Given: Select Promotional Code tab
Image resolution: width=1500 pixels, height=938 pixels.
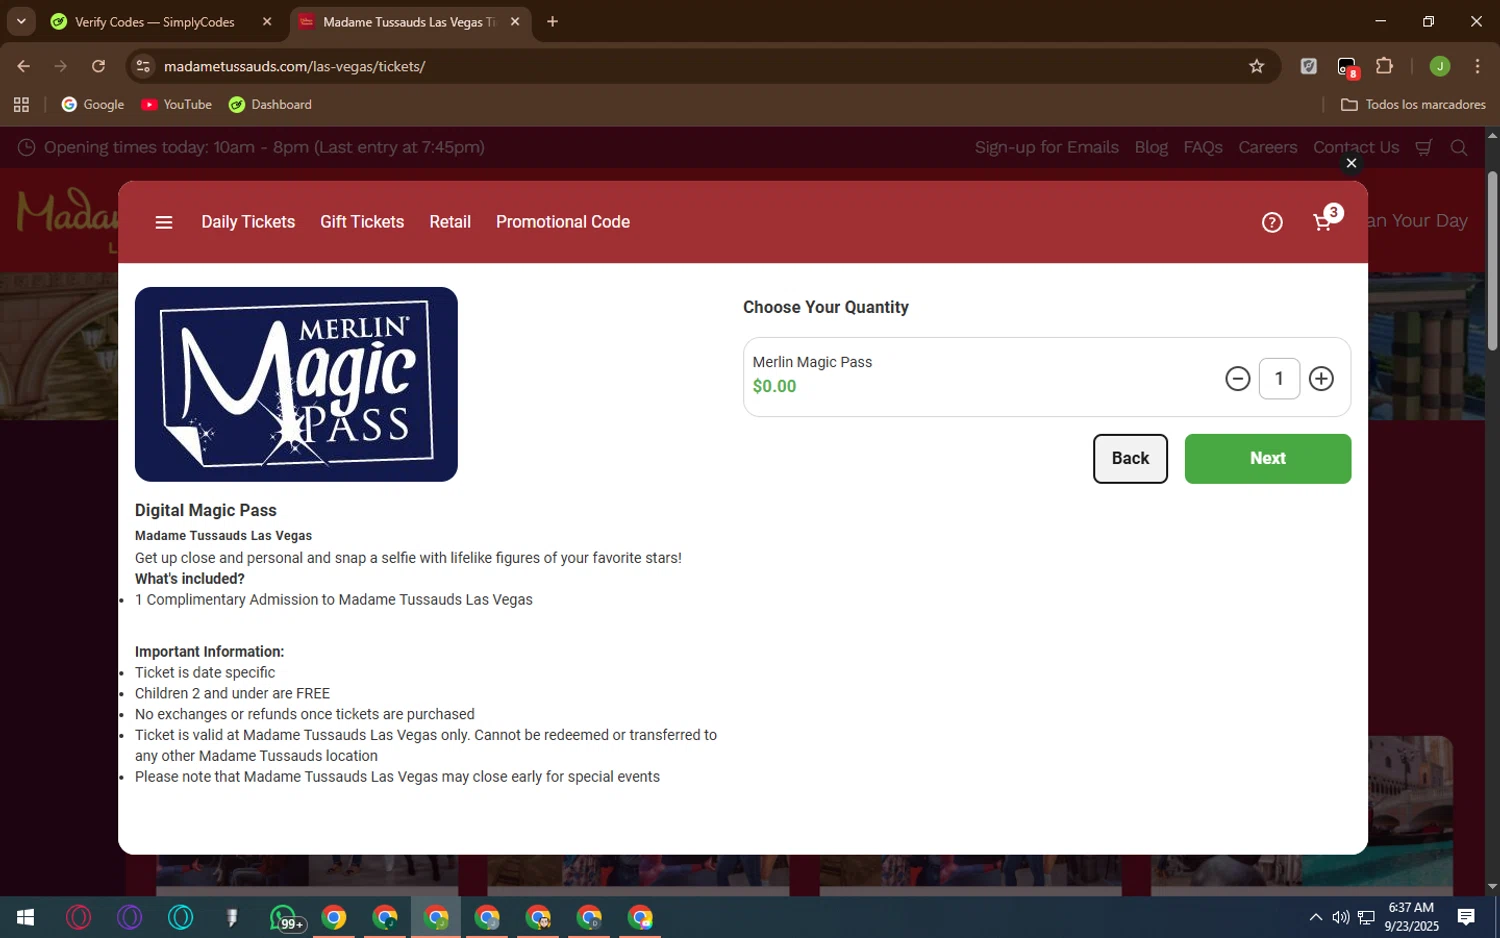Looking at the screenshot, I should 563,222.
